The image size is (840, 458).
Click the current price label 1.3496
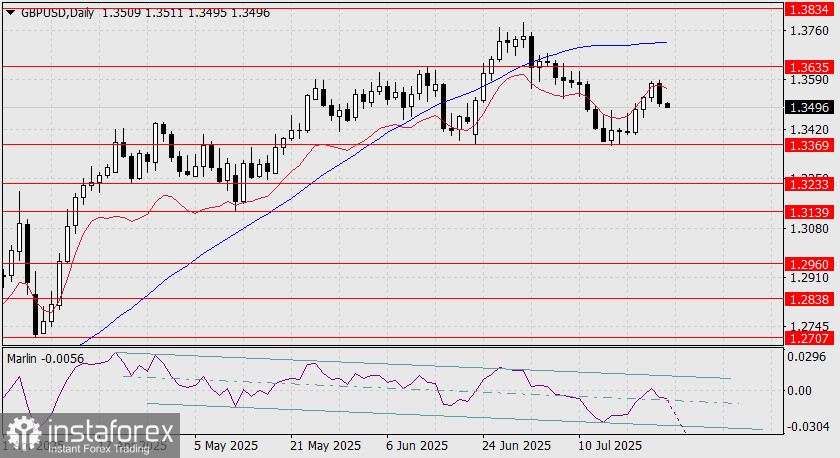pyautogui.click(x=809, y=108)
